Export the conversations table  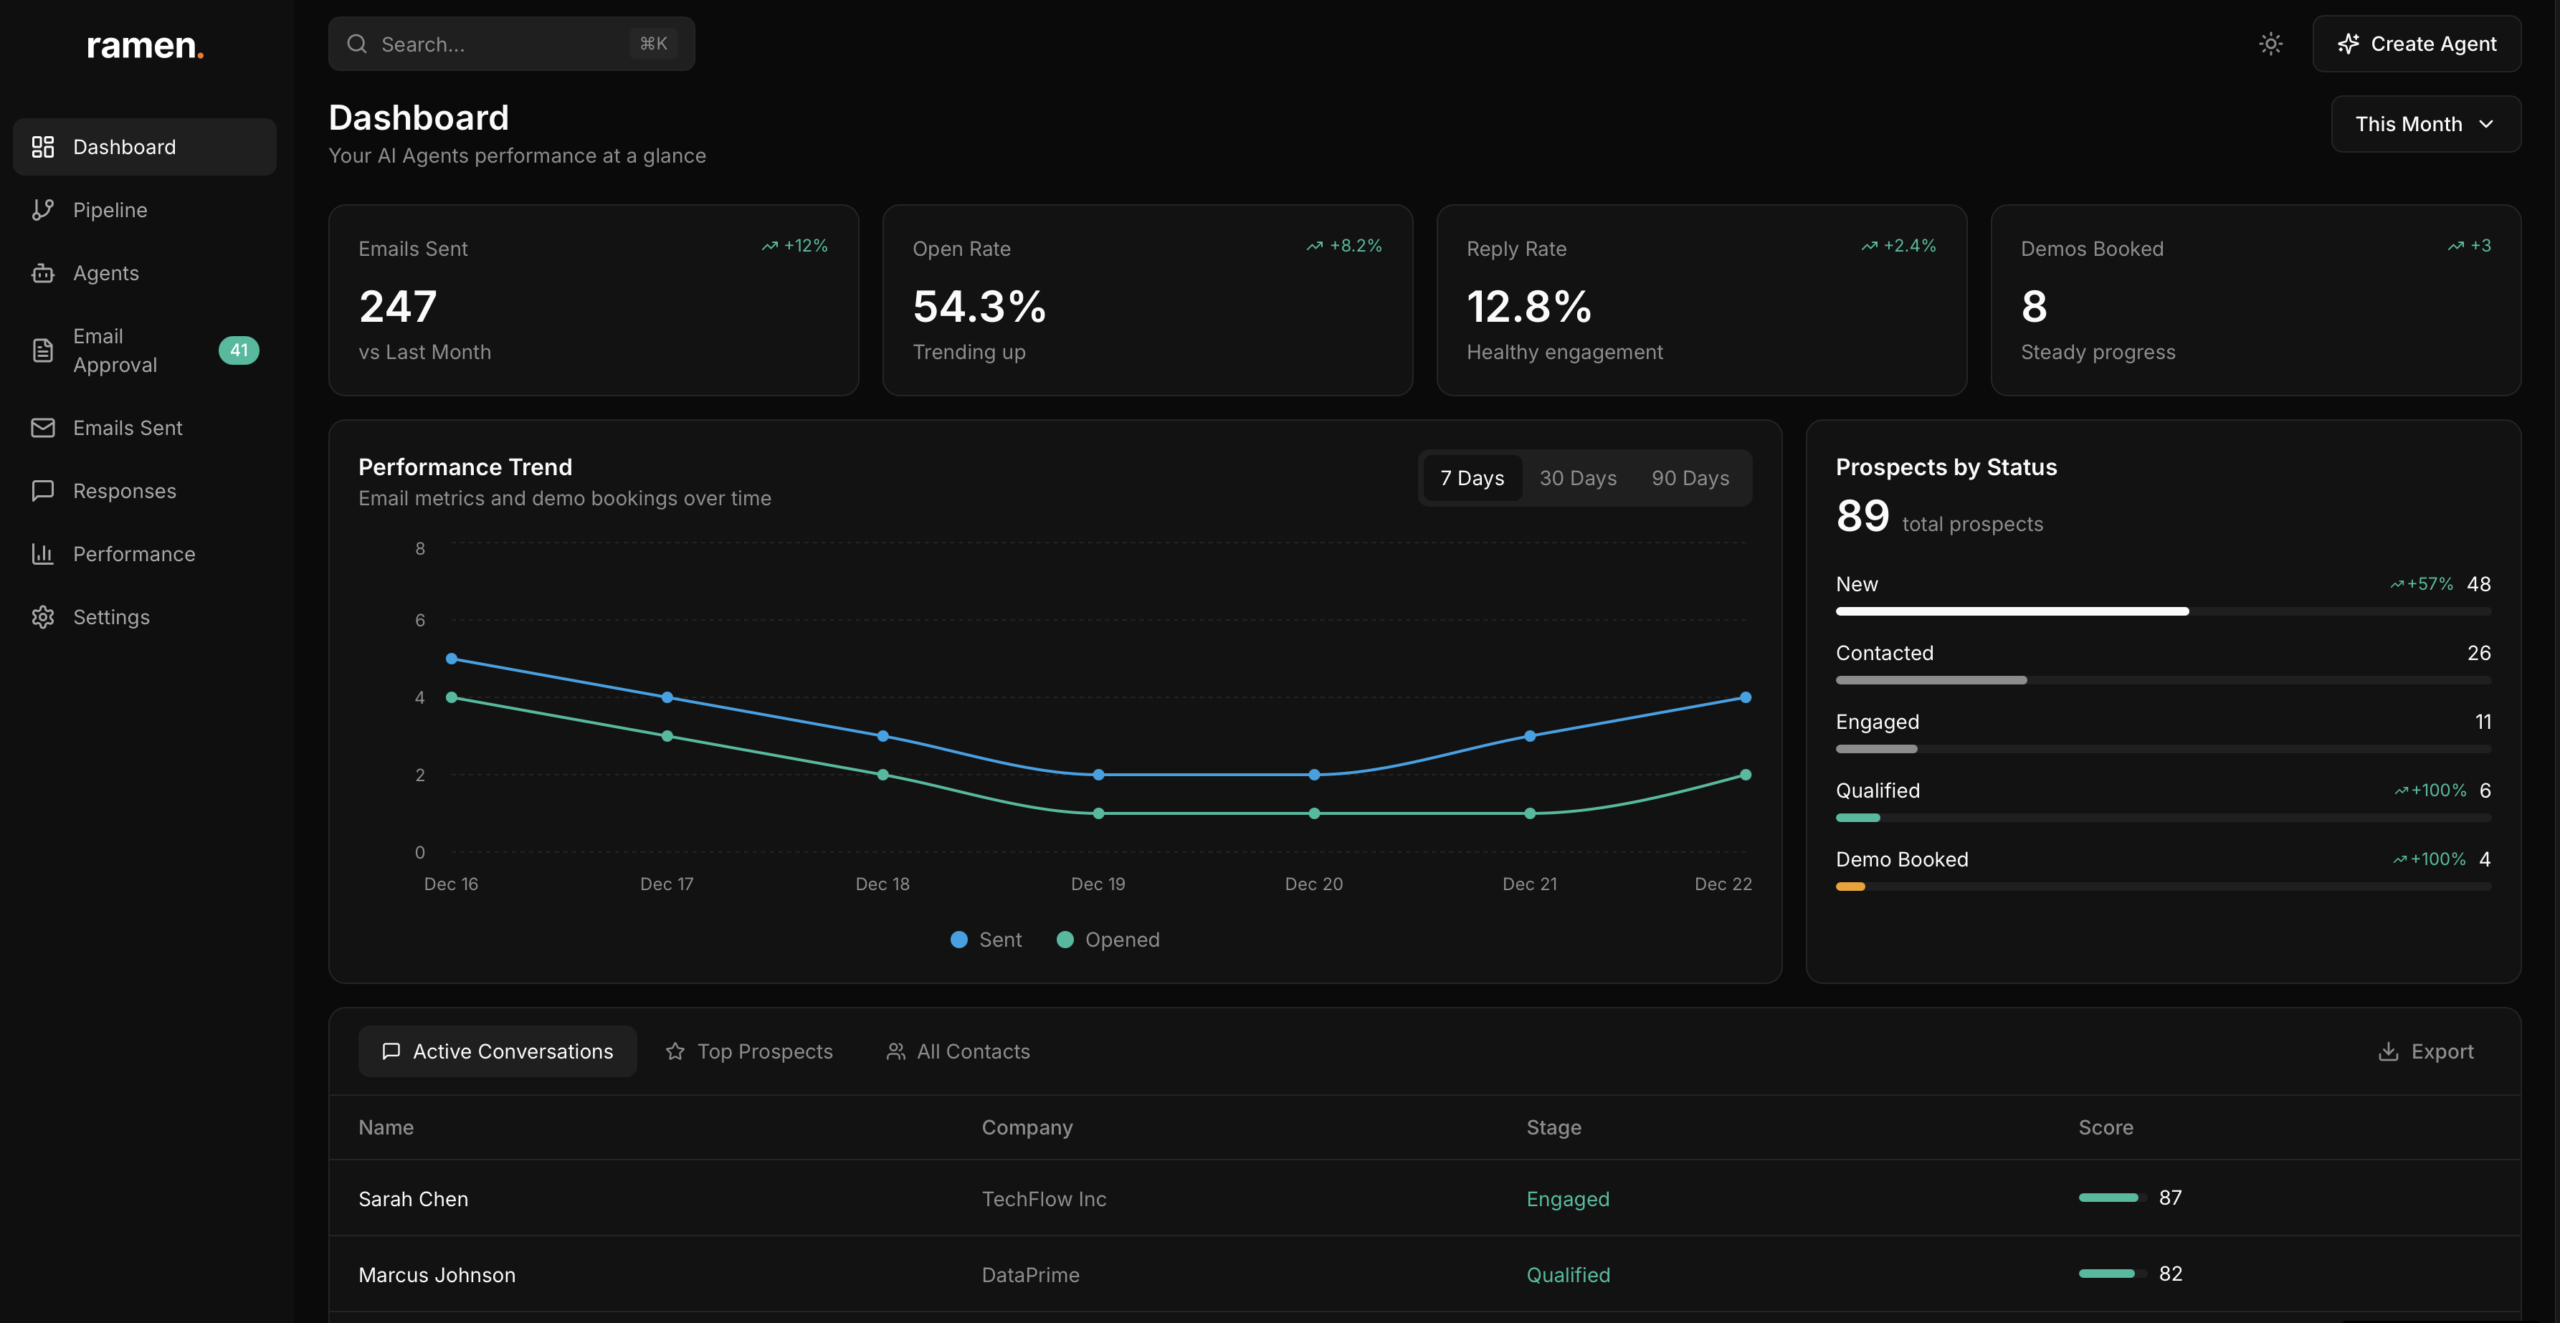point(2425,1051)
